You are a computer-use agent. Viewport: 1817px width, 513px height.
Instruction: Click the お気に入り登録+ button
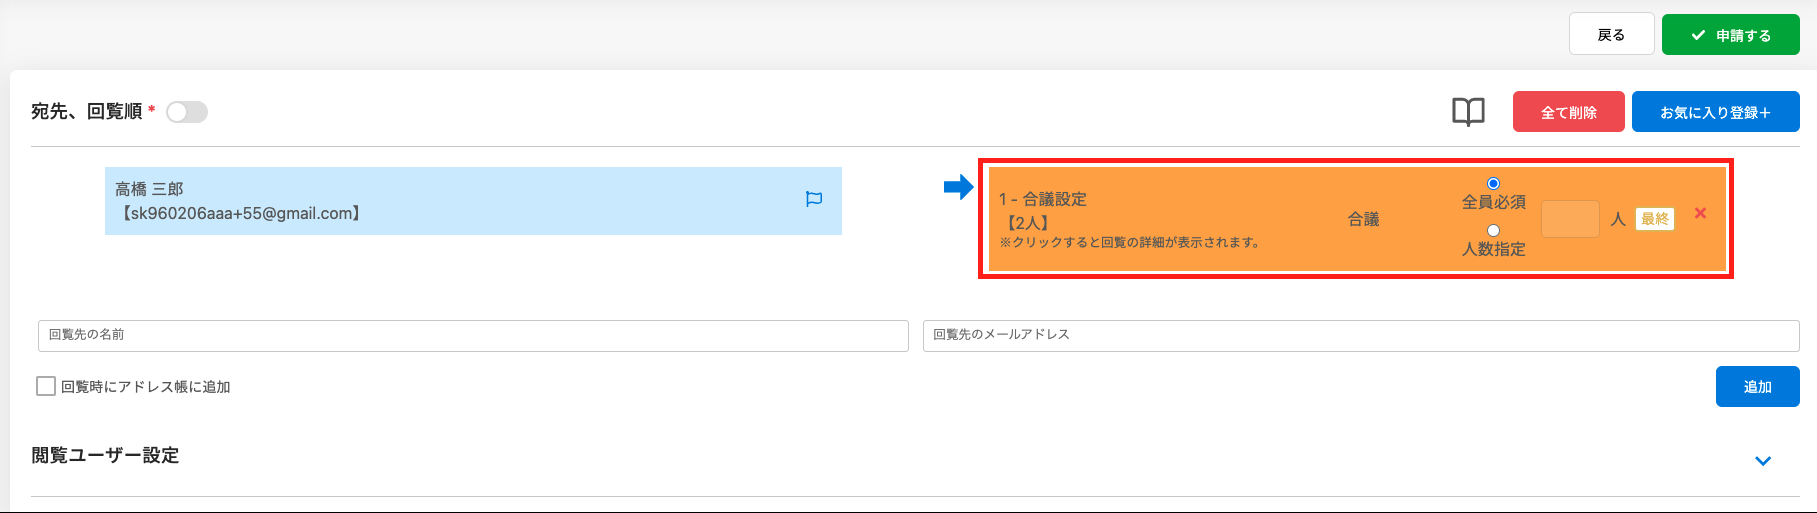pyautogui.click(x=1715, y=112)
